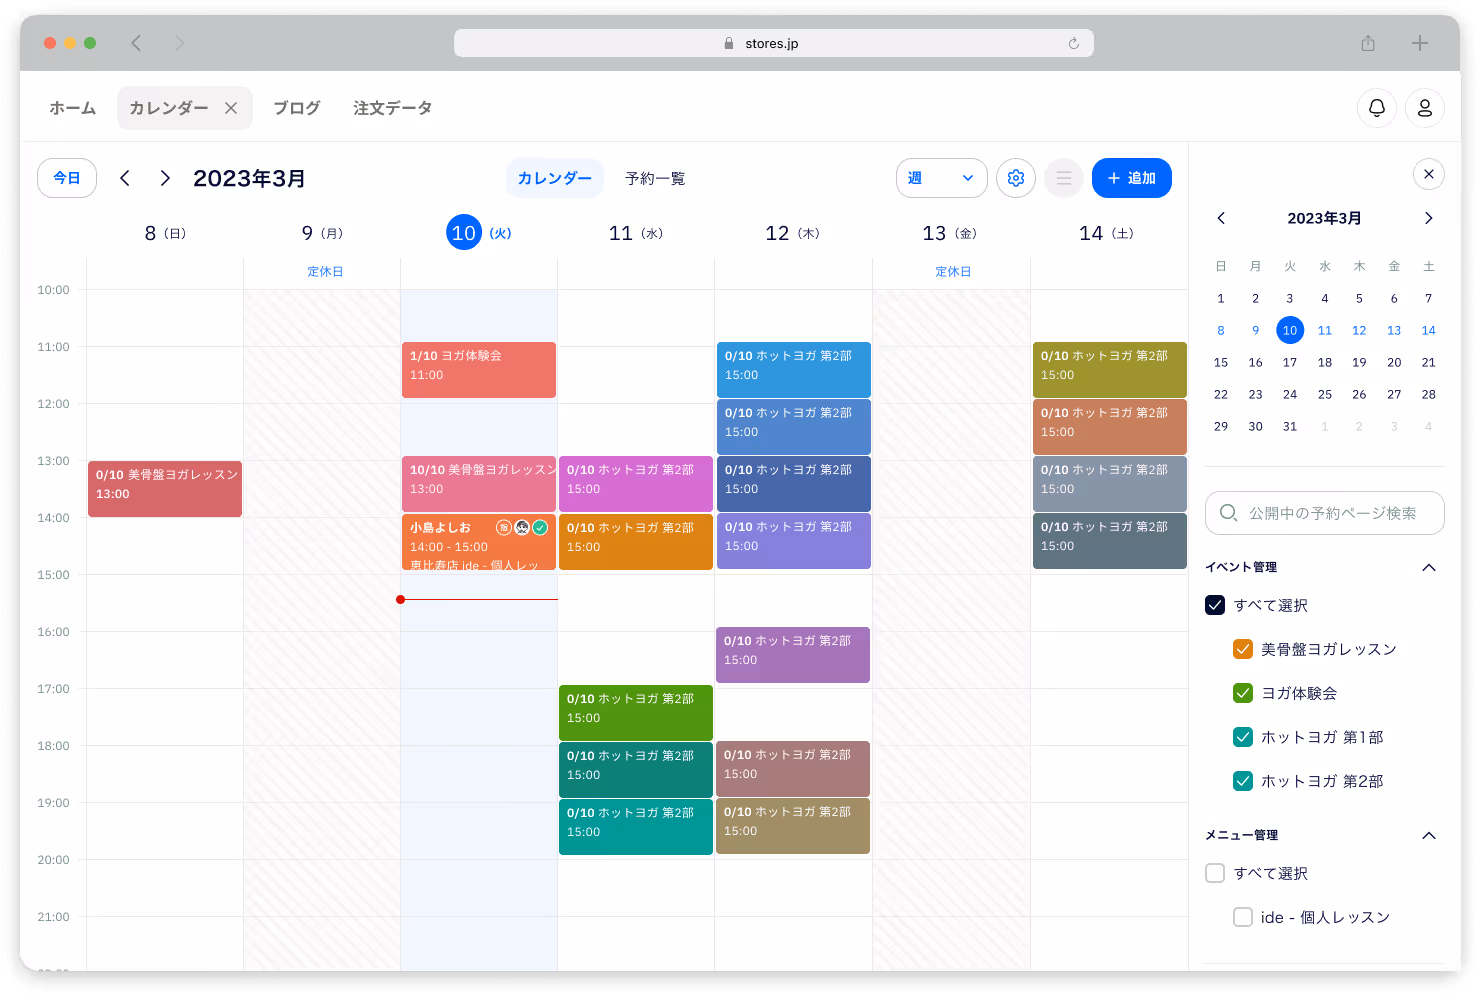The width and height of the screenshot is (1481, 996).
Task: Click the 追加 button
Action: [1132, 178]
